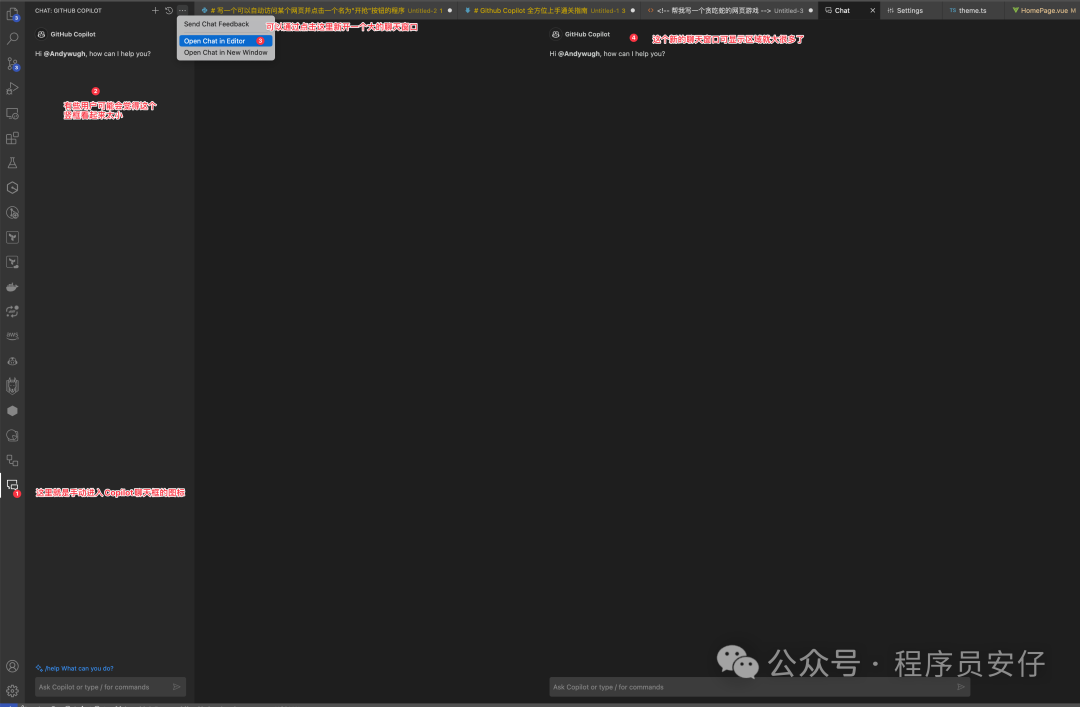Show chat history clock icon
The image size is (1080, 707).
[x=169, y=10]
